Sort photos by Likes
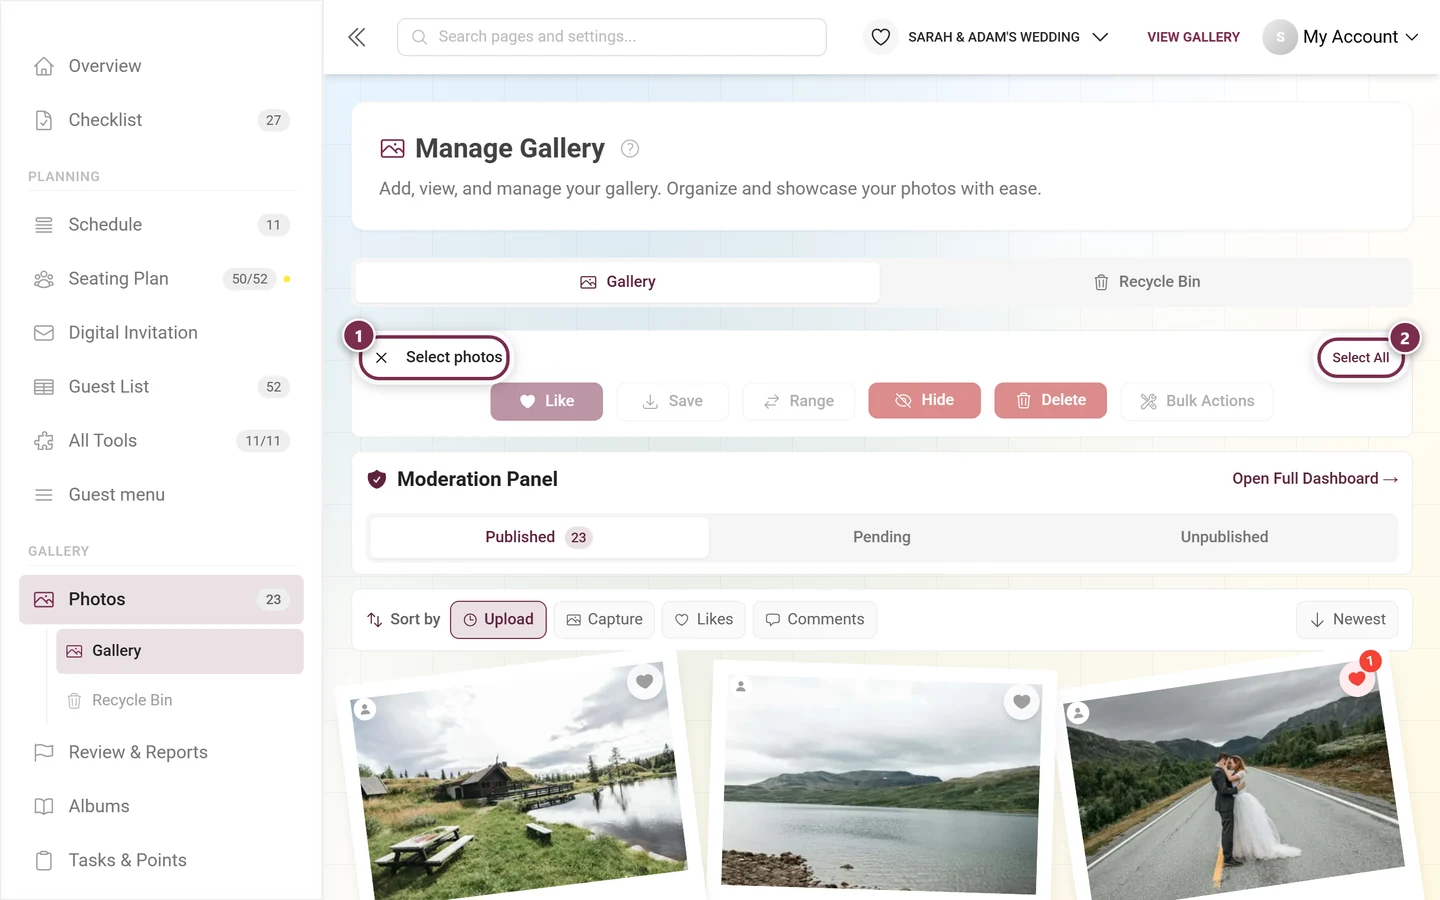The height and width of the screenshot is (900, 1440). (x=704, y=620)
